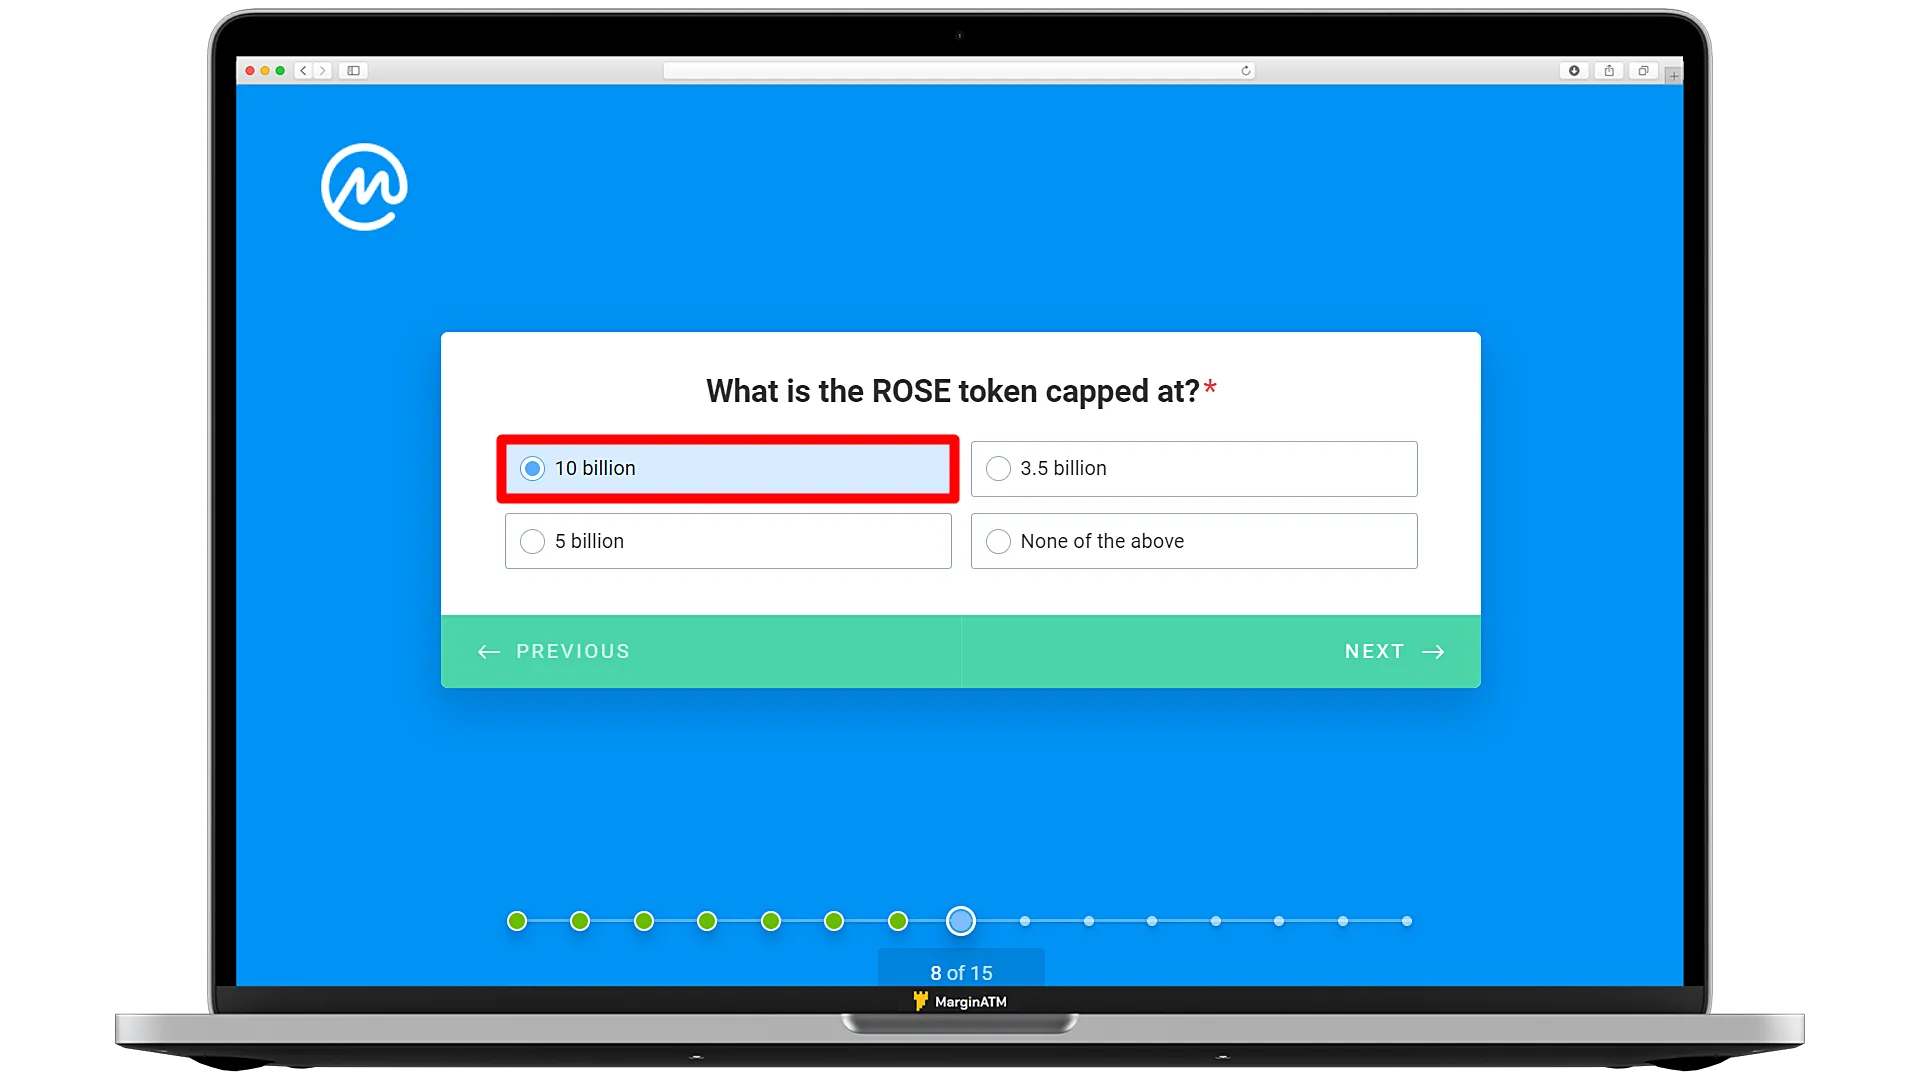Select the 10 billion radio button
1920x1080 pixels.
coord(534,468)
